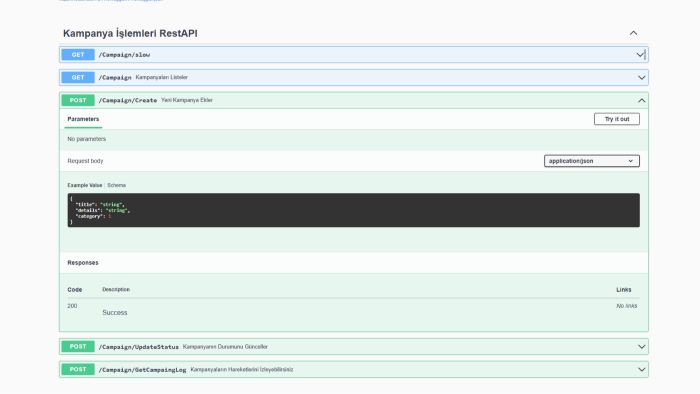Click the Kampanya İşlemleri RestAPI heading
This screenshot has height=394, width=700.
point(130,33)
